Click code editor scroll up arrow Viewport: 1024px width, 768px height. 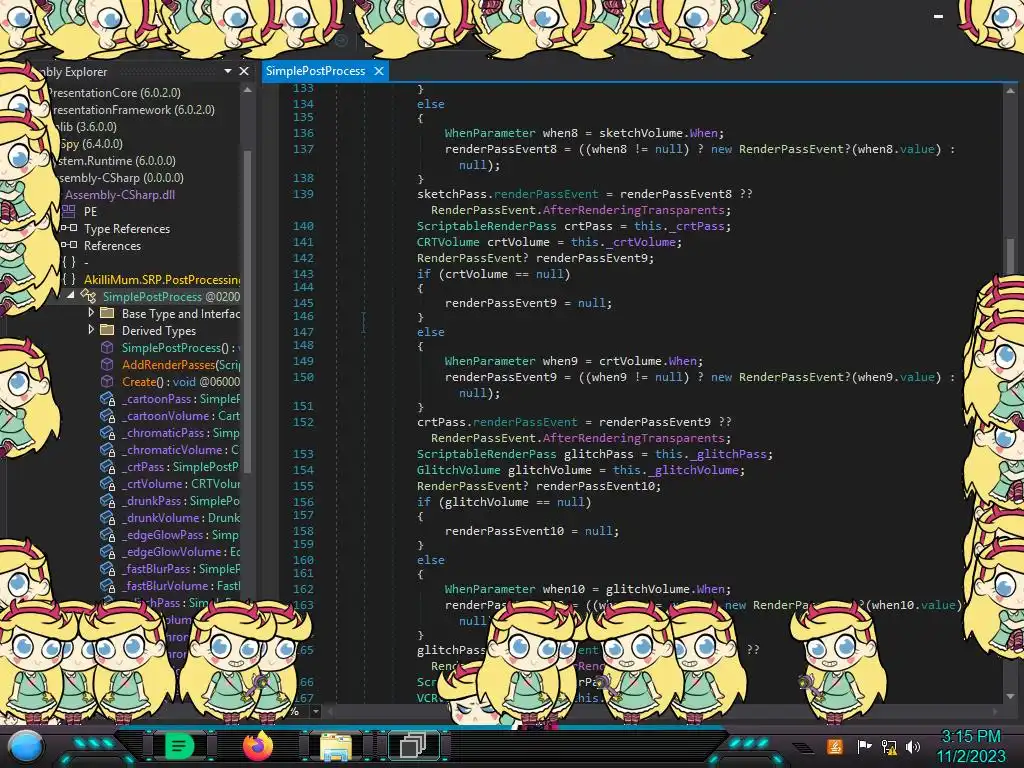[x=1010, y=91]
